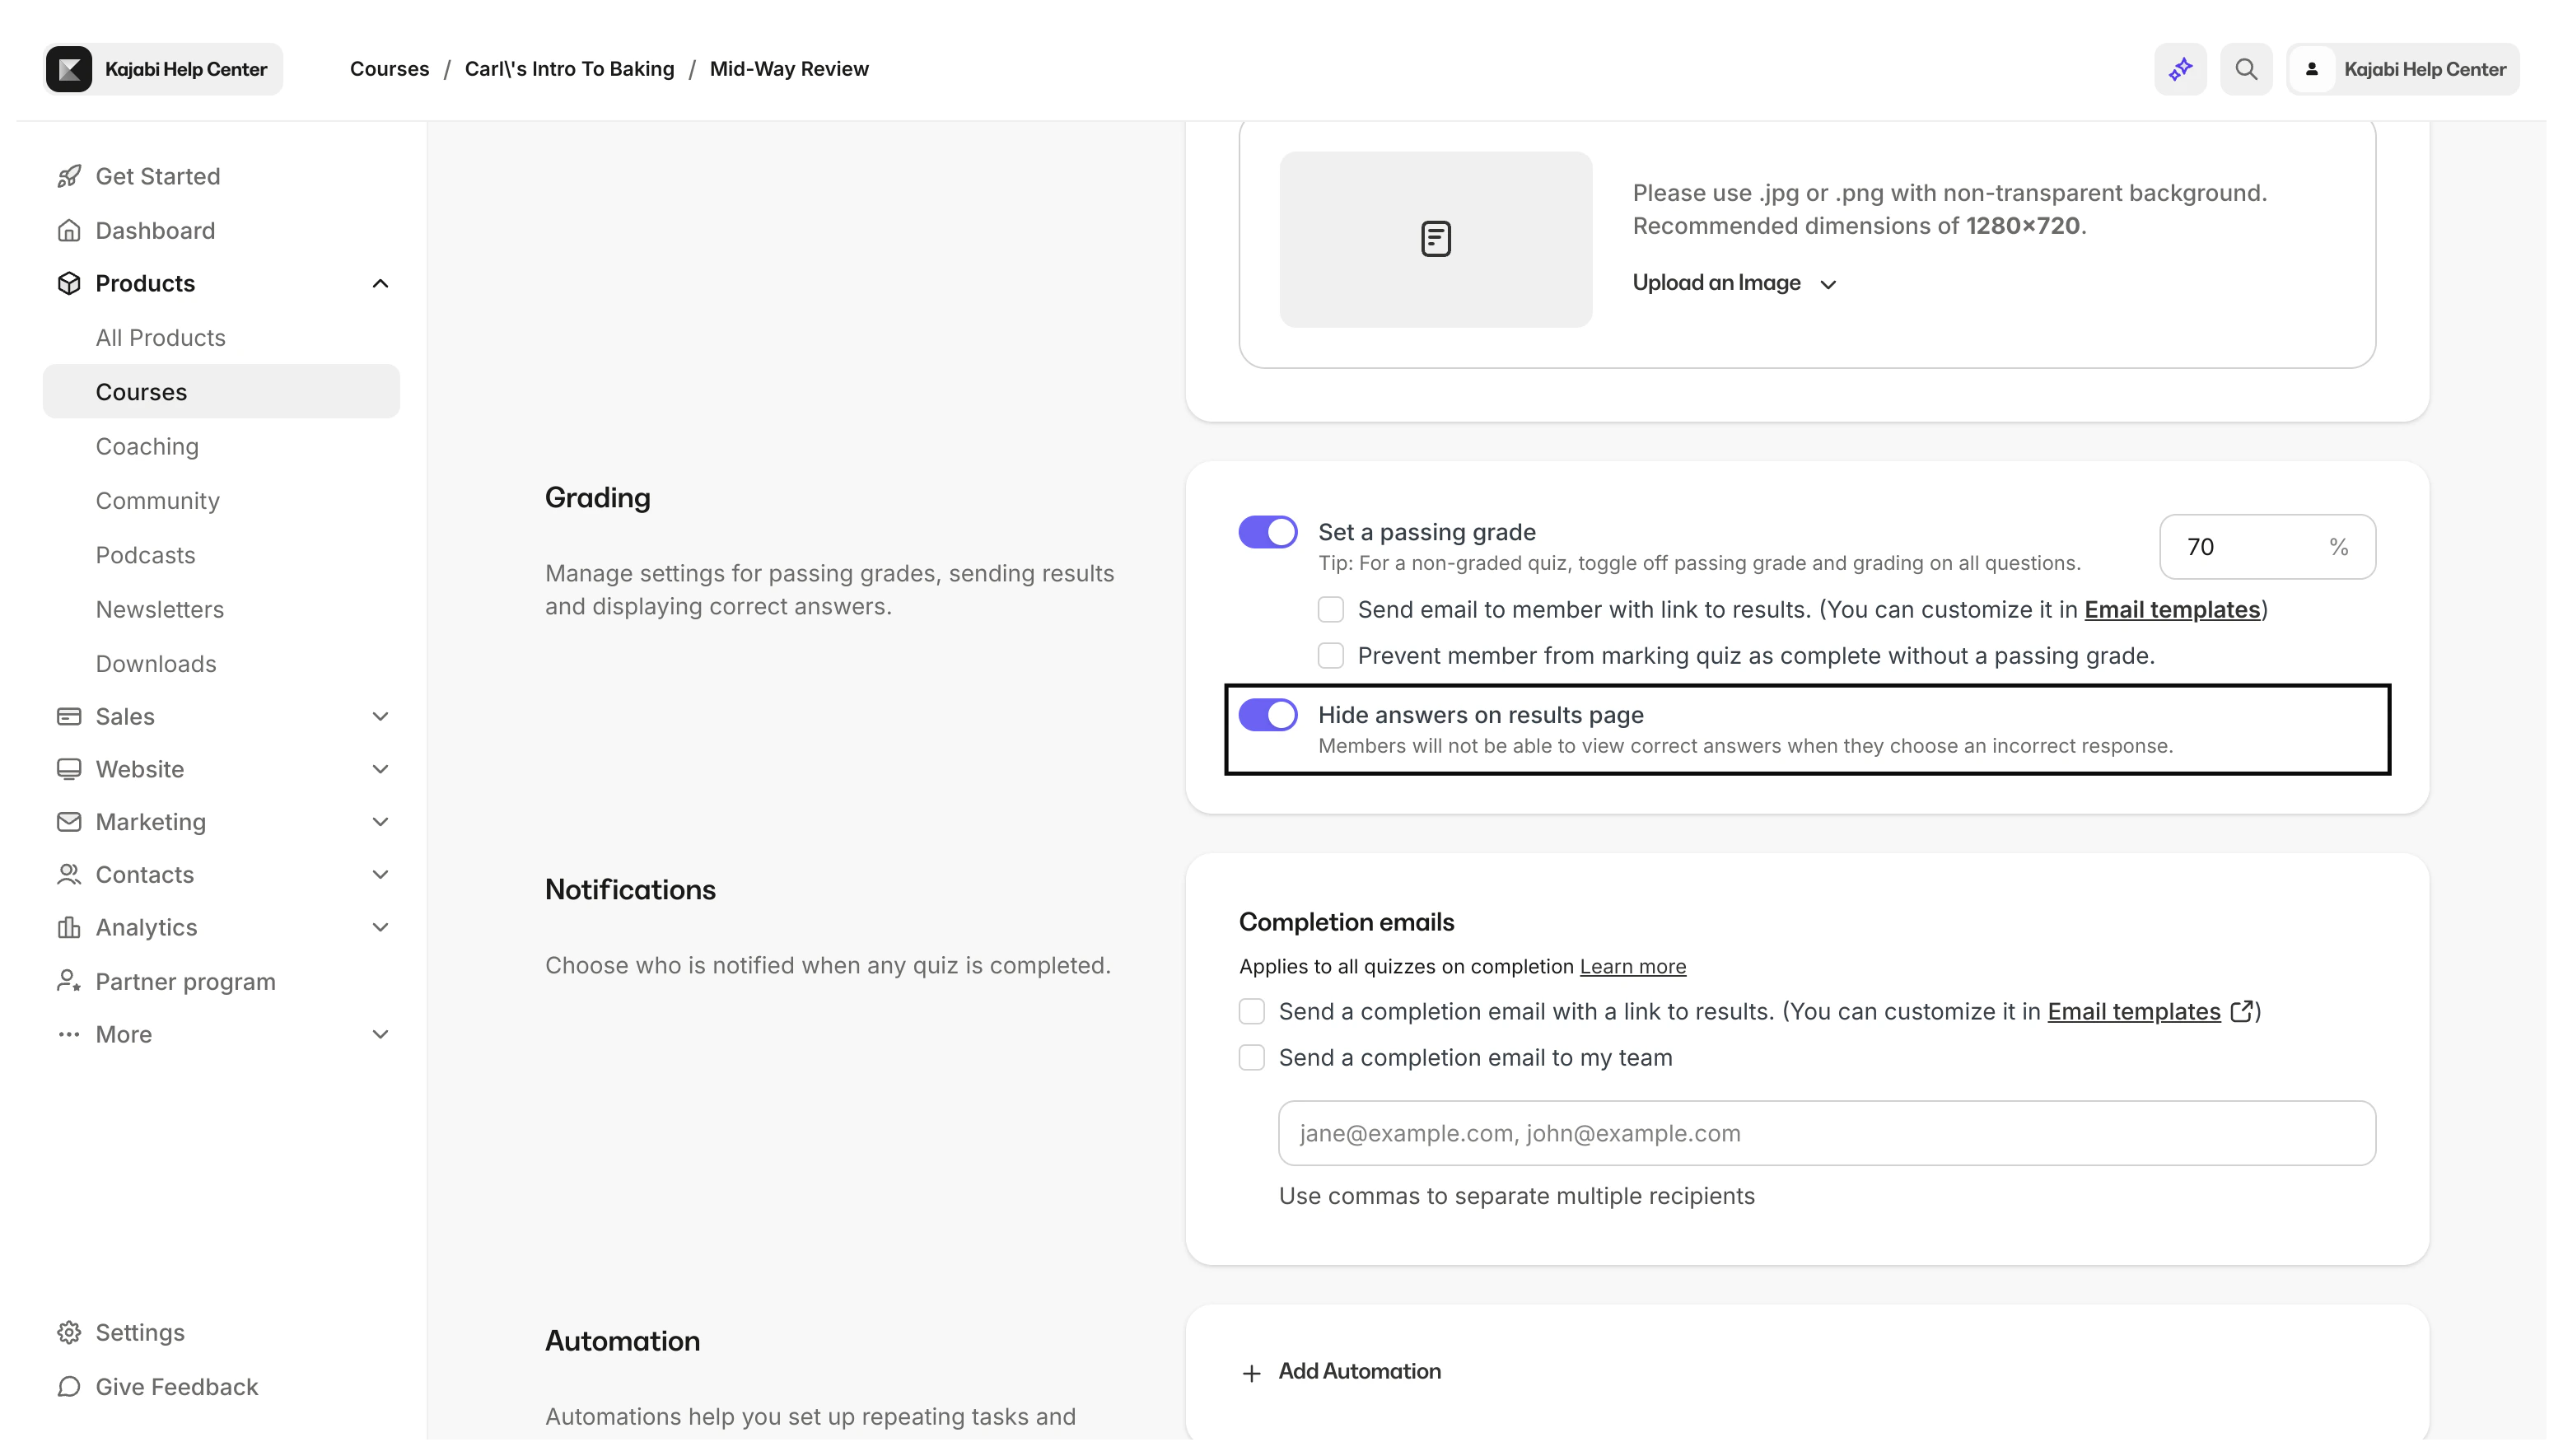Click the team email recipients input field

[1824, 1132]
